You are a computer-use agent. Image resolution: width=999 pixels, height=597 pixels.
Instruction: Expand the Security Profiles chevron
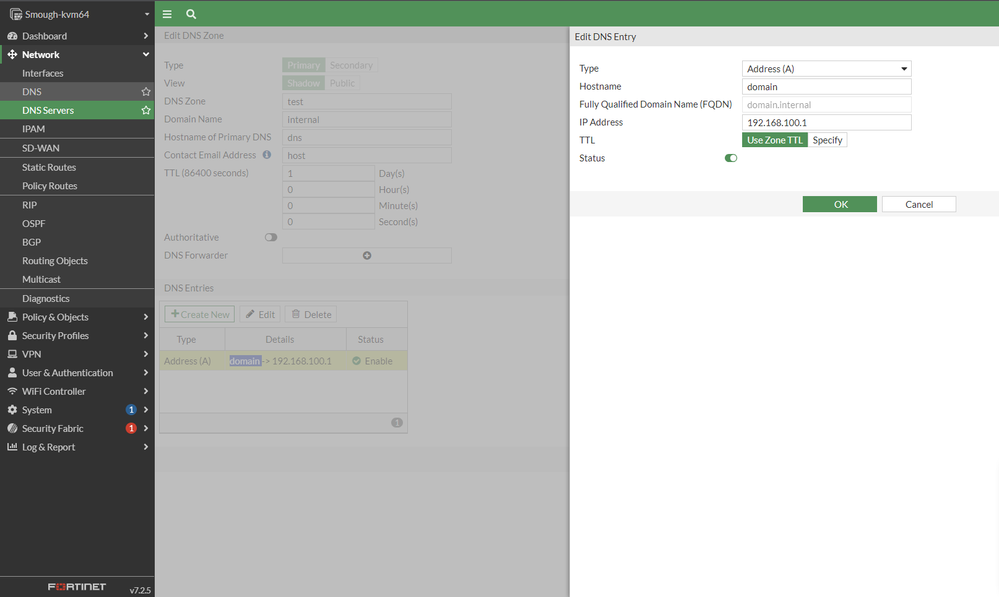pos(146,335)
